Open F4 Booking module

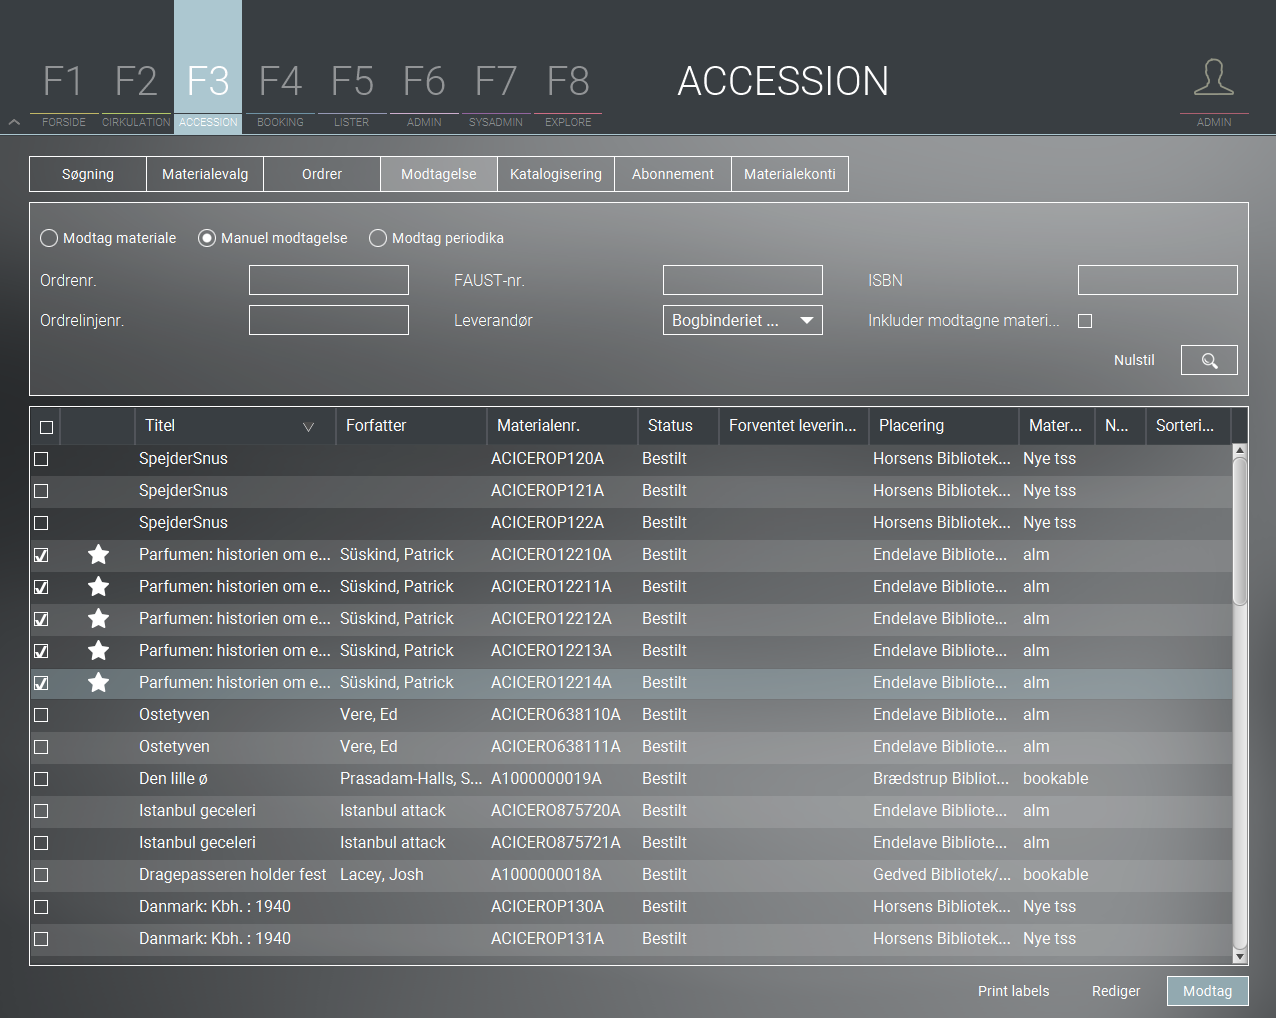pos(280,92)
